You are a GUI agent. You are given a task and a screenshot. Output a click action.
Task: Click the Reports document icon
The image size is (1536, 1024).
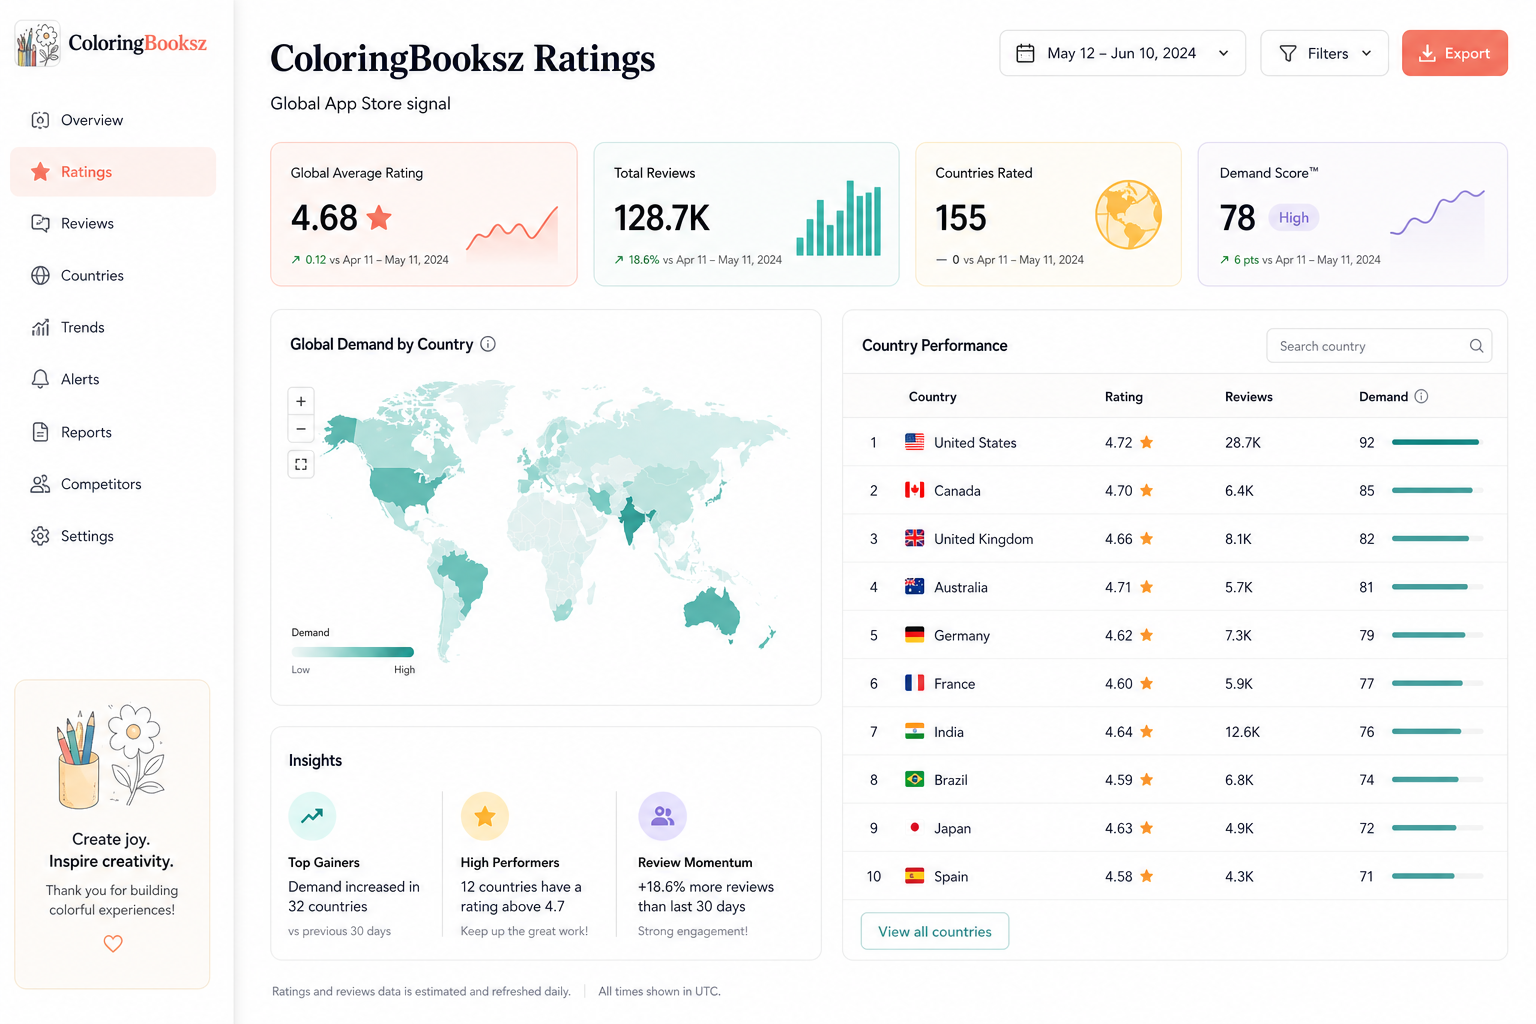pos(40,432)
